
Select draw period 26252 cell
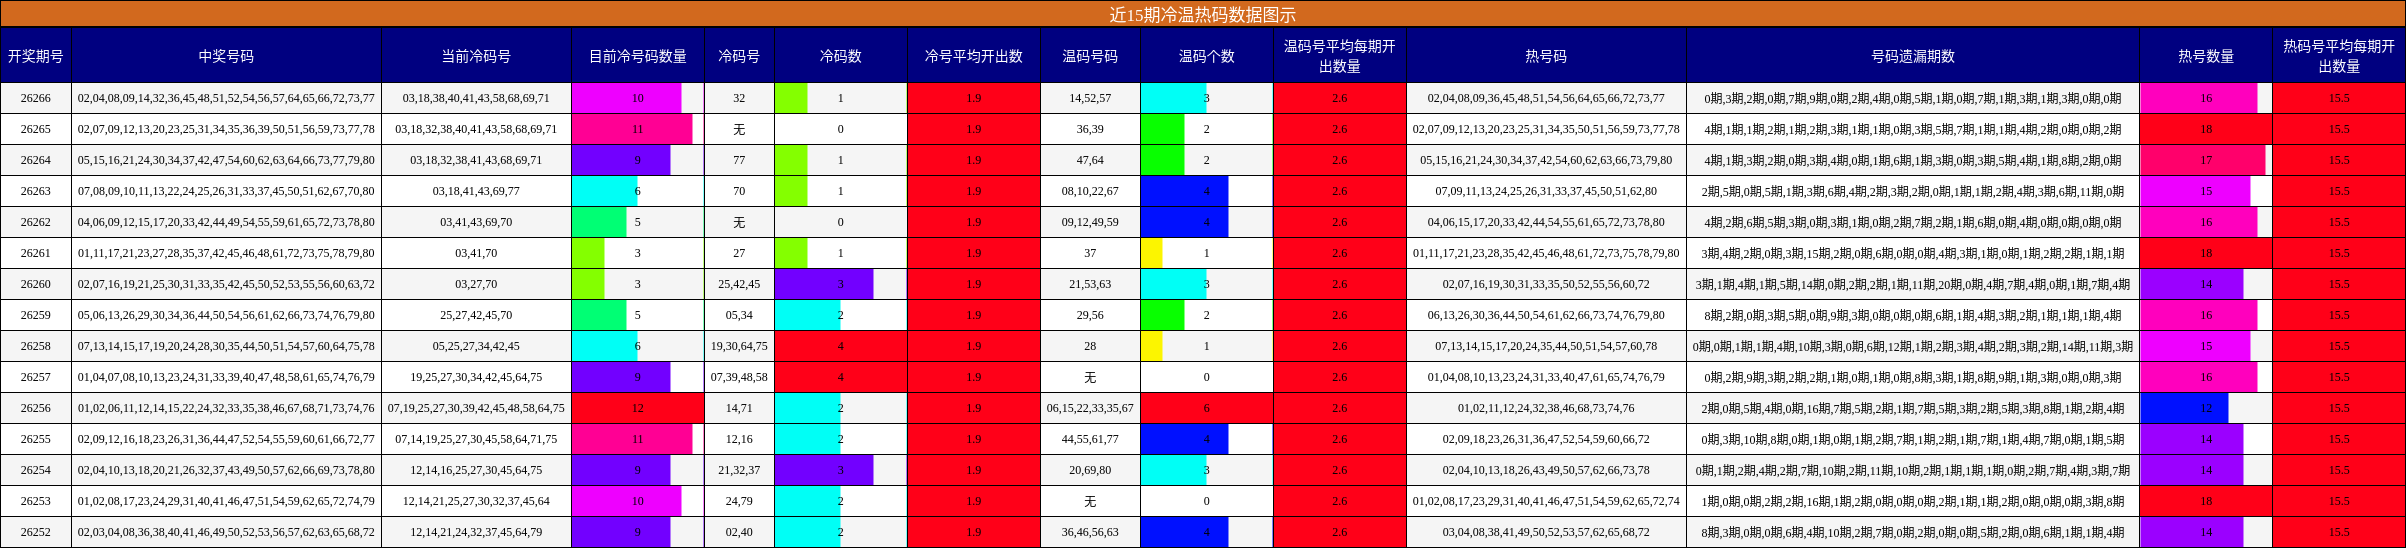[36, 532]
